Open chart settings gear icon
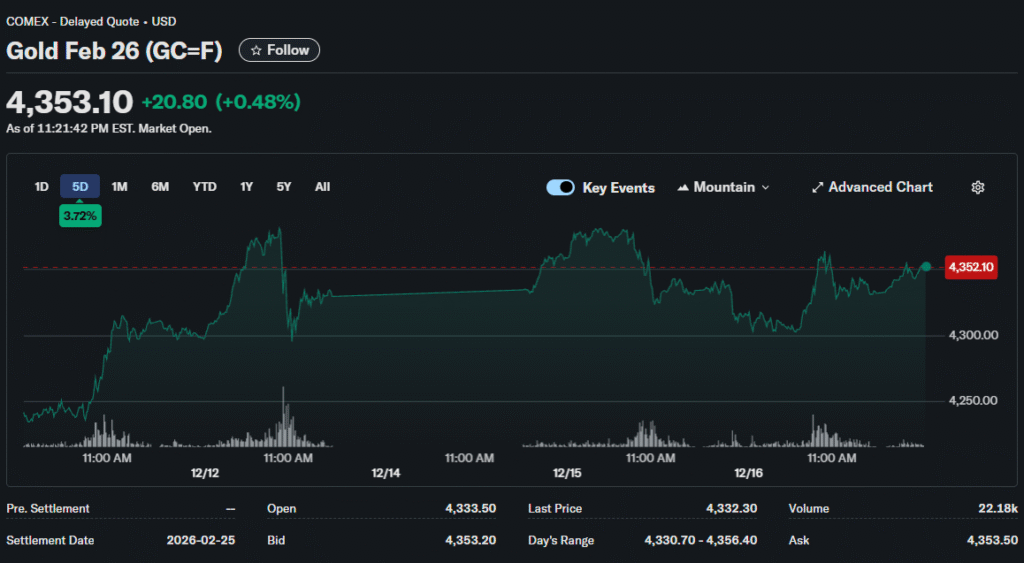1024x563 pixels. coord(978,187)
